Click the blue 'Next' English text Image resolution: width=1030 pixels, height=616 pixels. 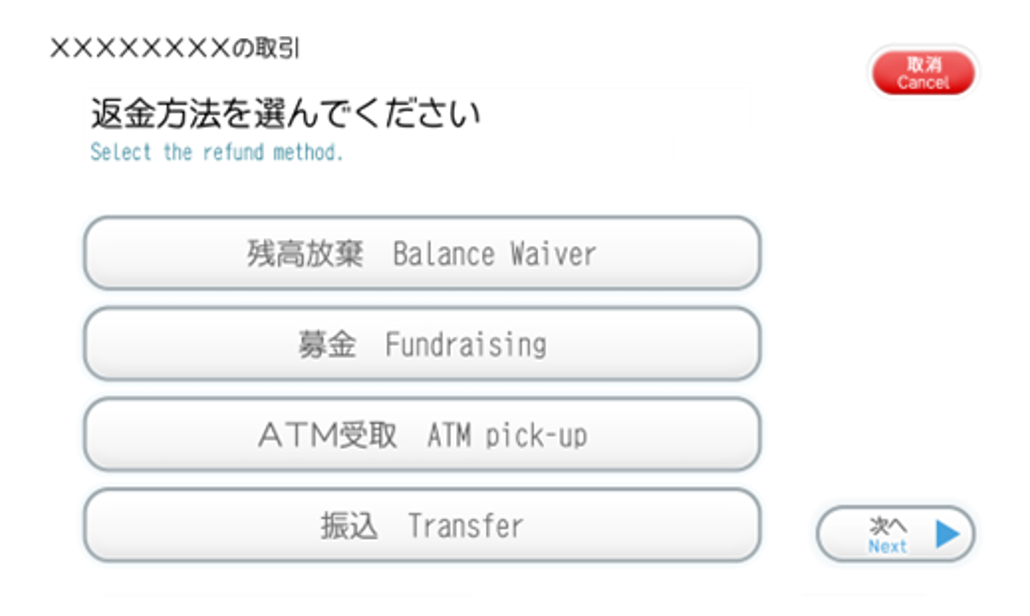(x=887, y=546)
